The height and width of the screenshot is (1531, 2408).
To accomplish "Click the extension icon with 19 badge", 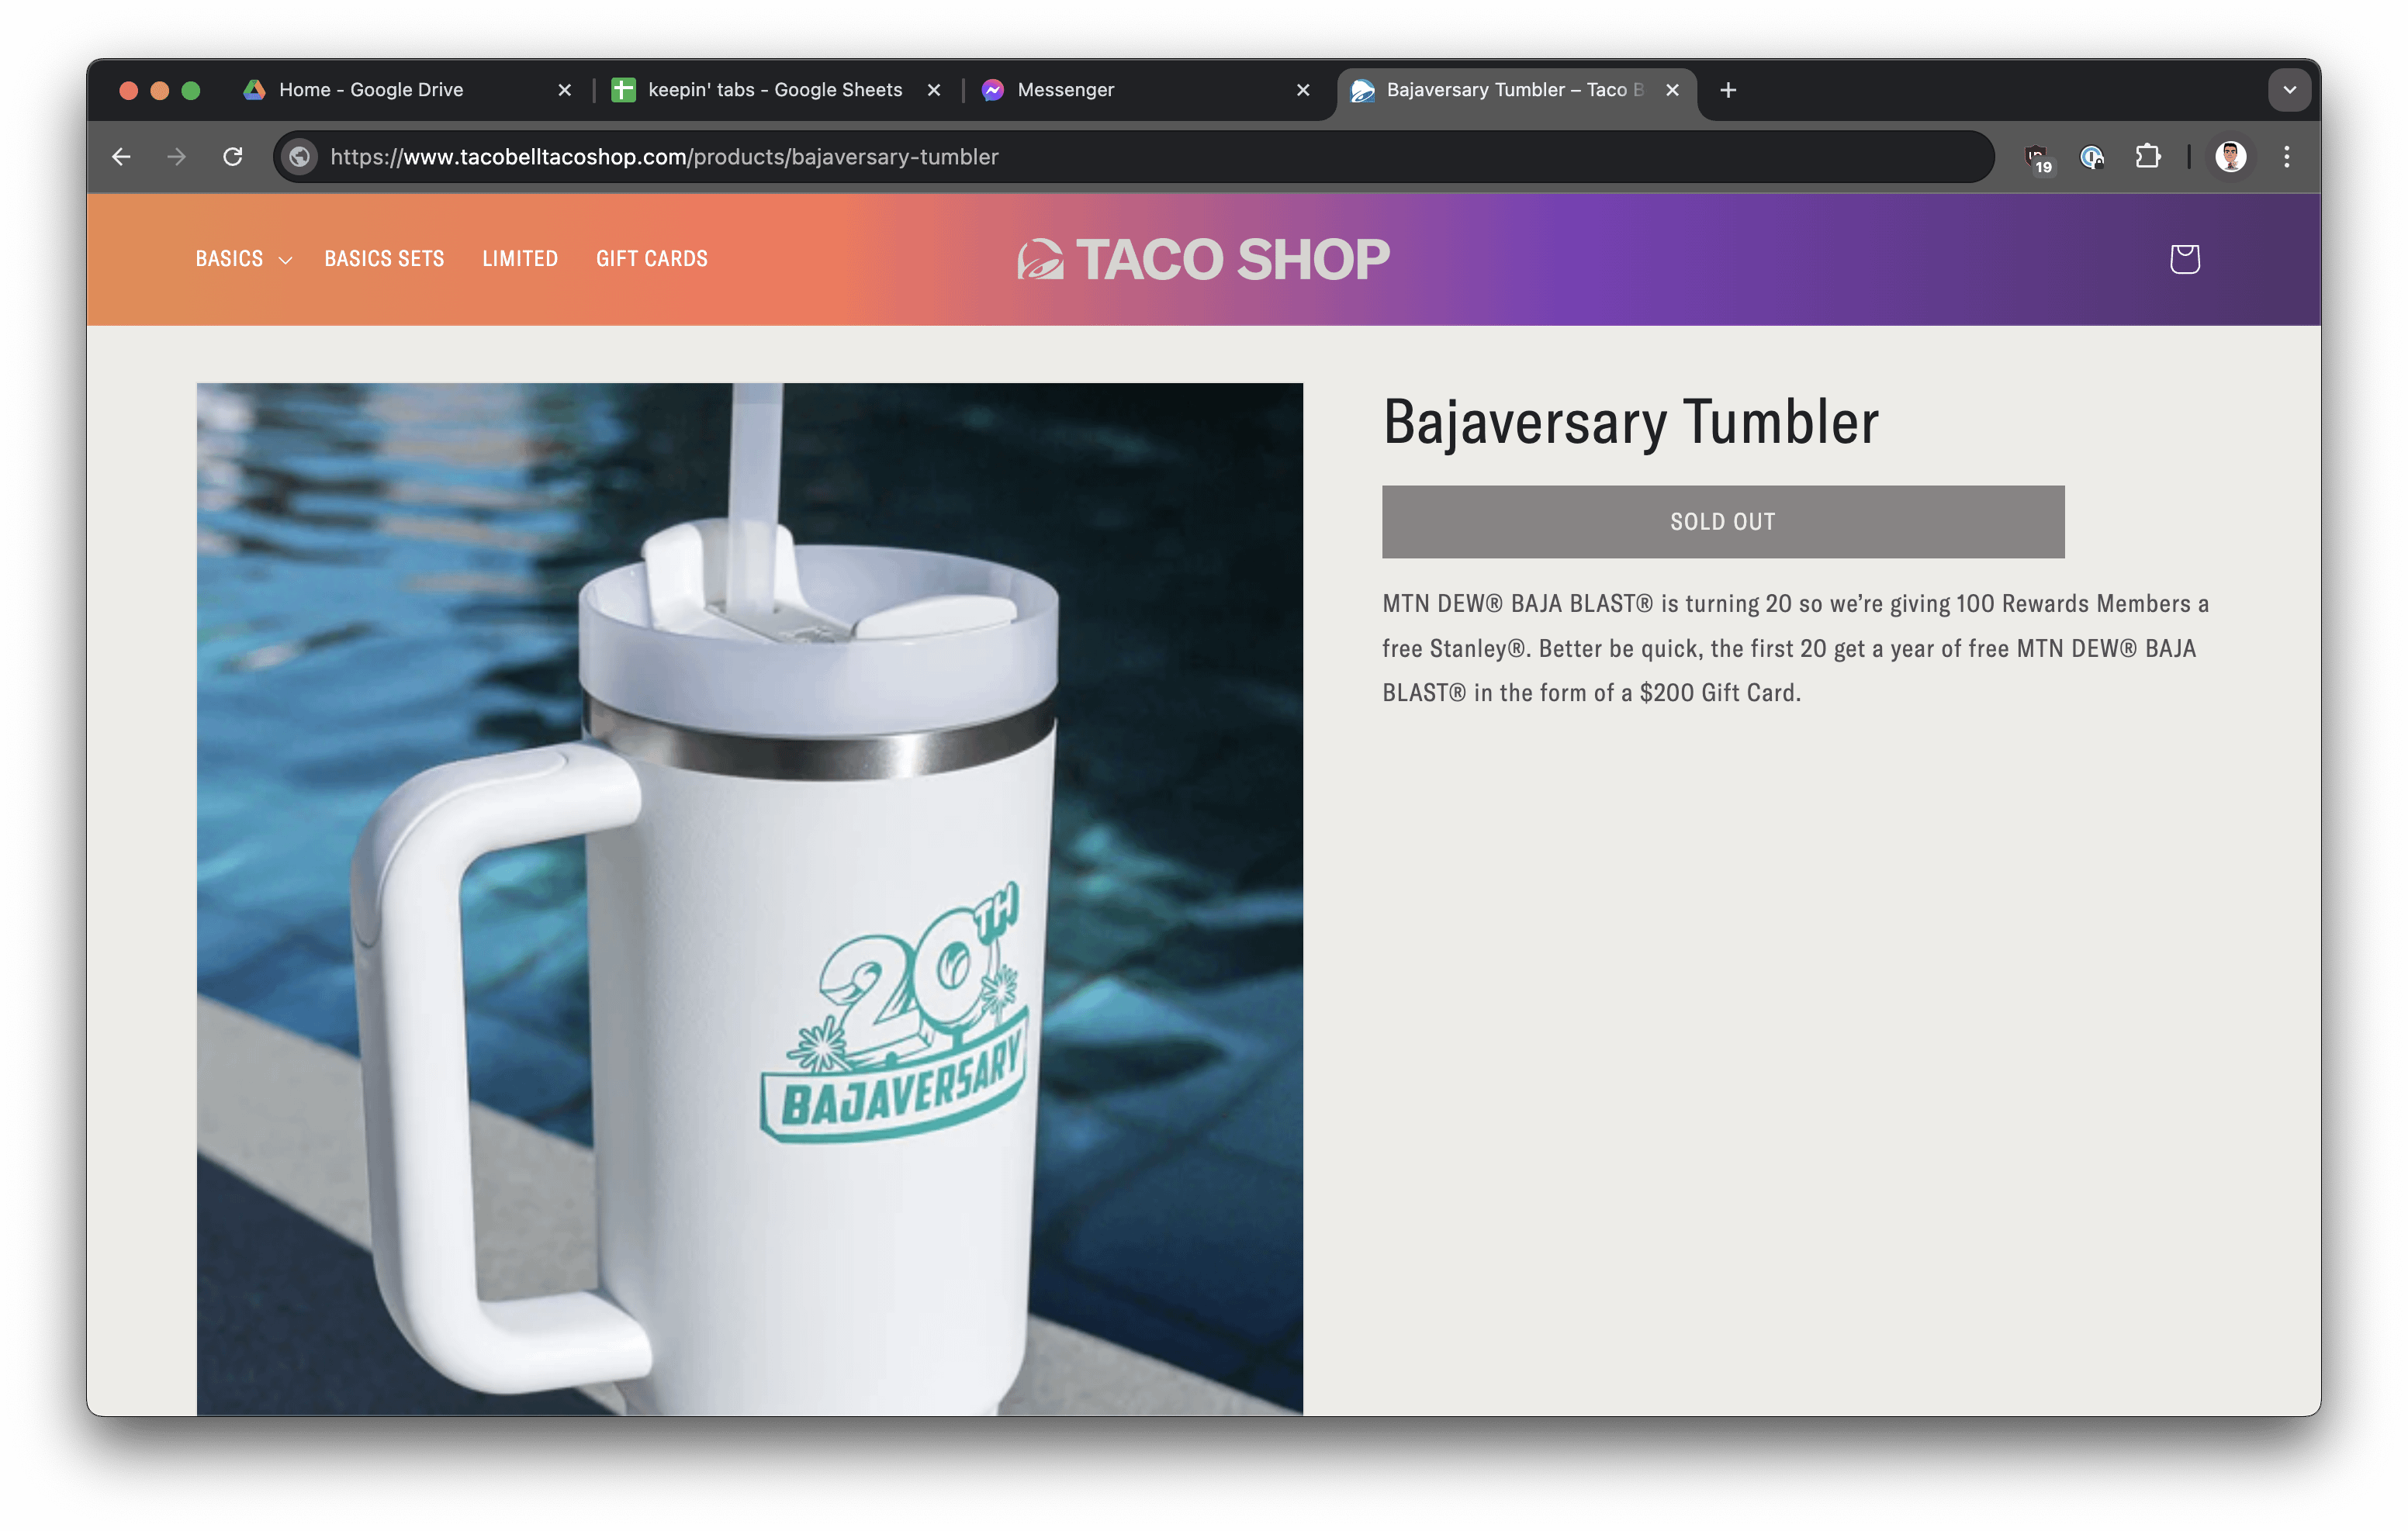I will tap(2037, 158).
